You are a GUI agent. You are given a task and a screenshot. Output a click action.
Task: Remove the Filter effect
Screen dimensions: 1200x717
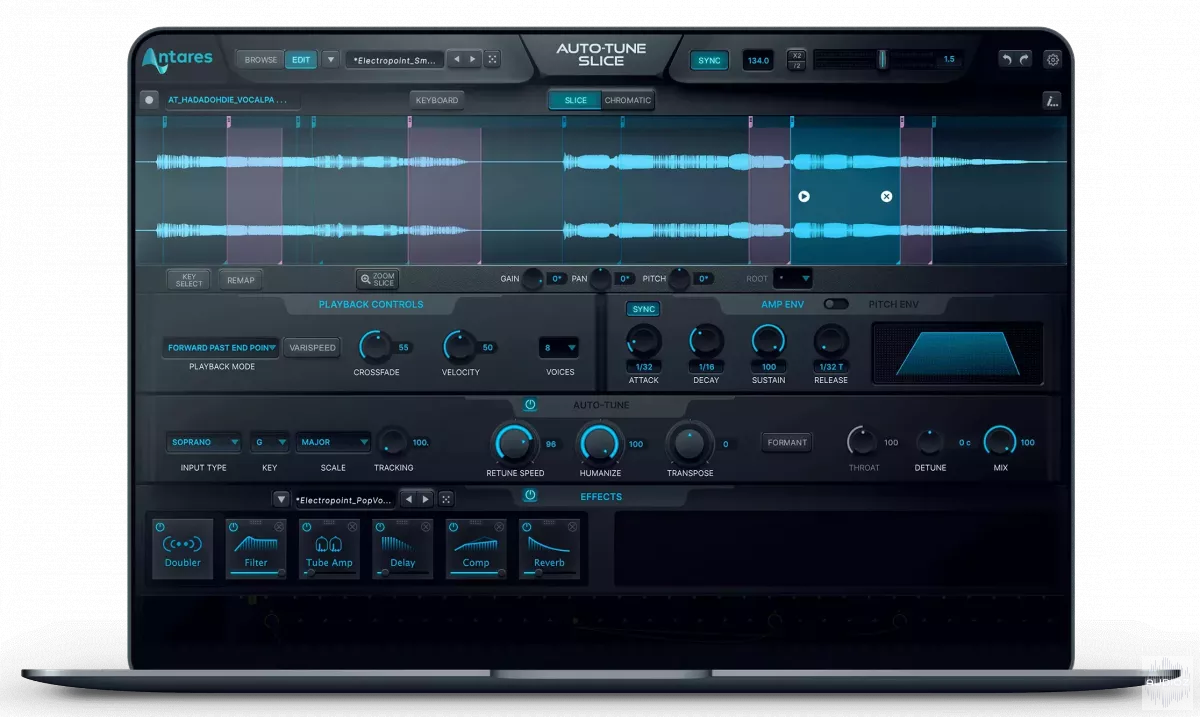point(279,526)
